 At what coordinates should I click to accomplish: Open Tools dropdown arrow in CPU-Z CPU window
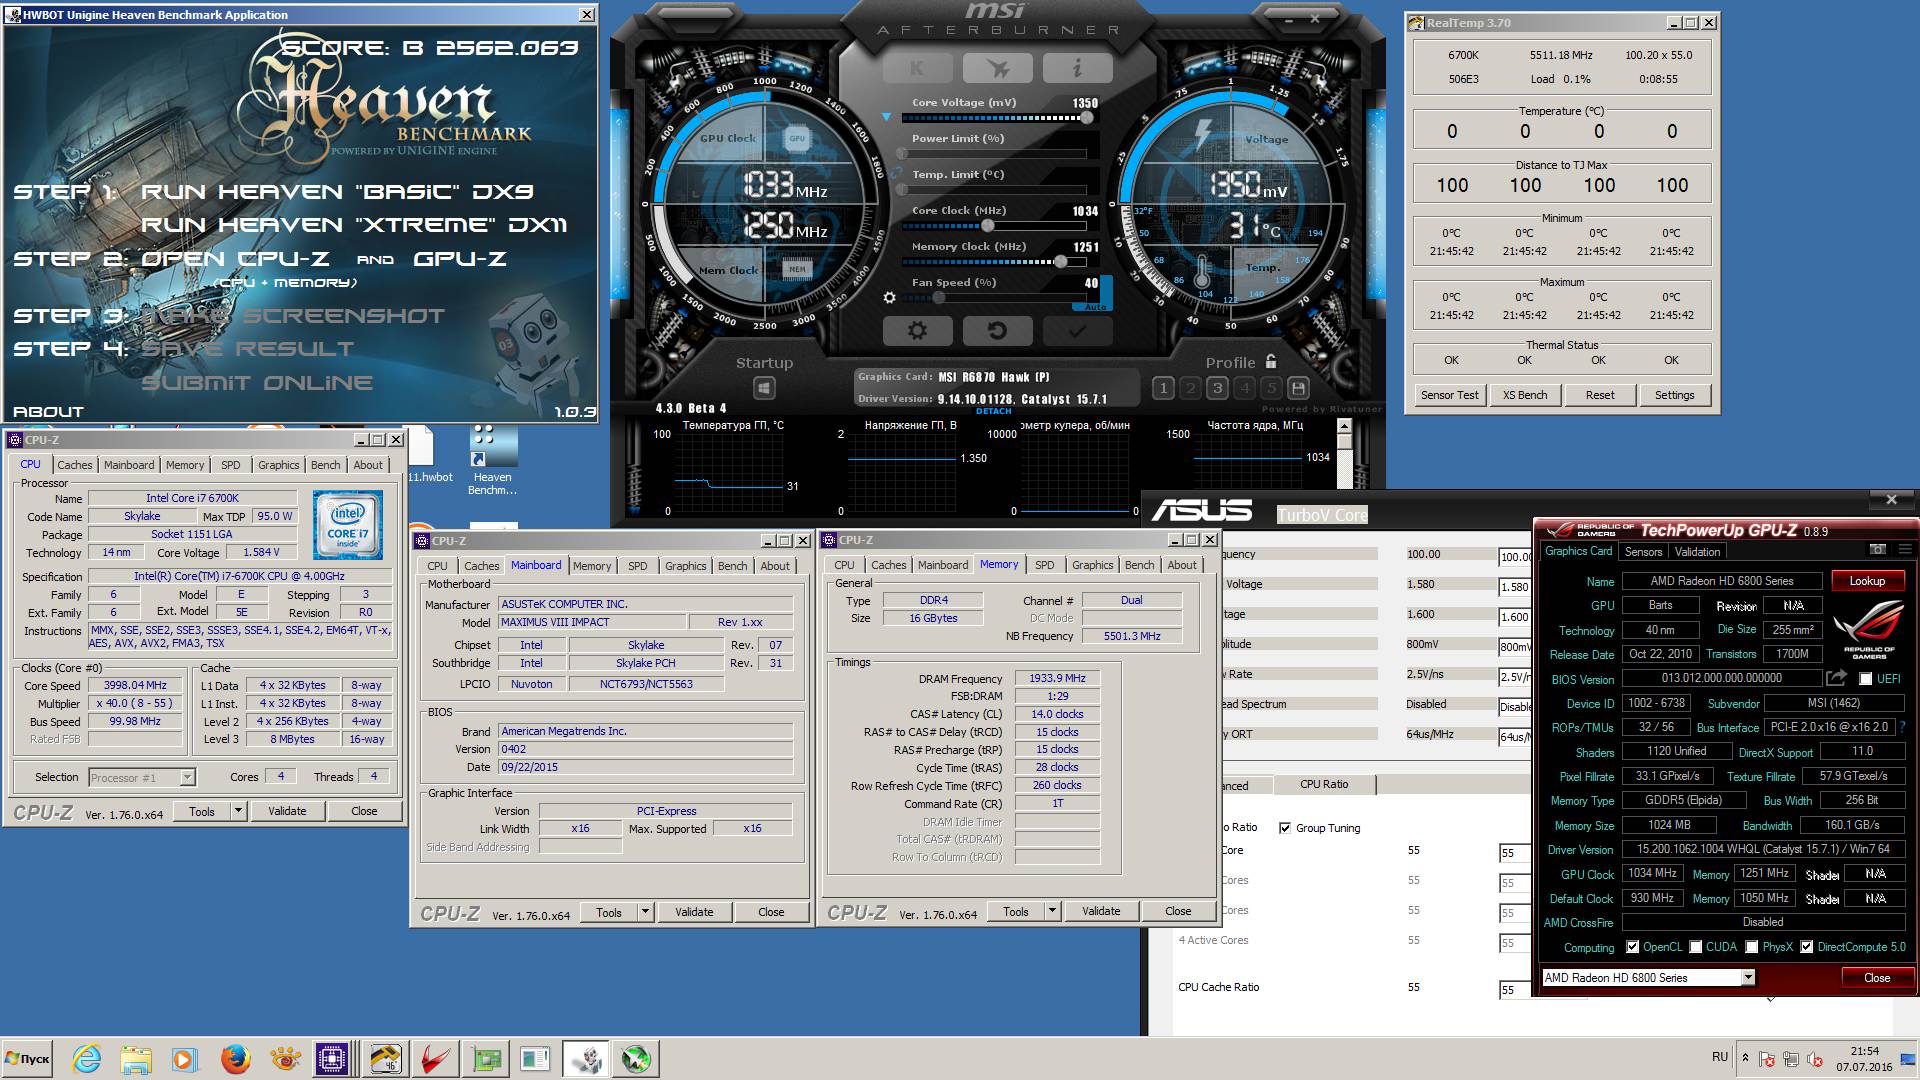pos(239,811)
